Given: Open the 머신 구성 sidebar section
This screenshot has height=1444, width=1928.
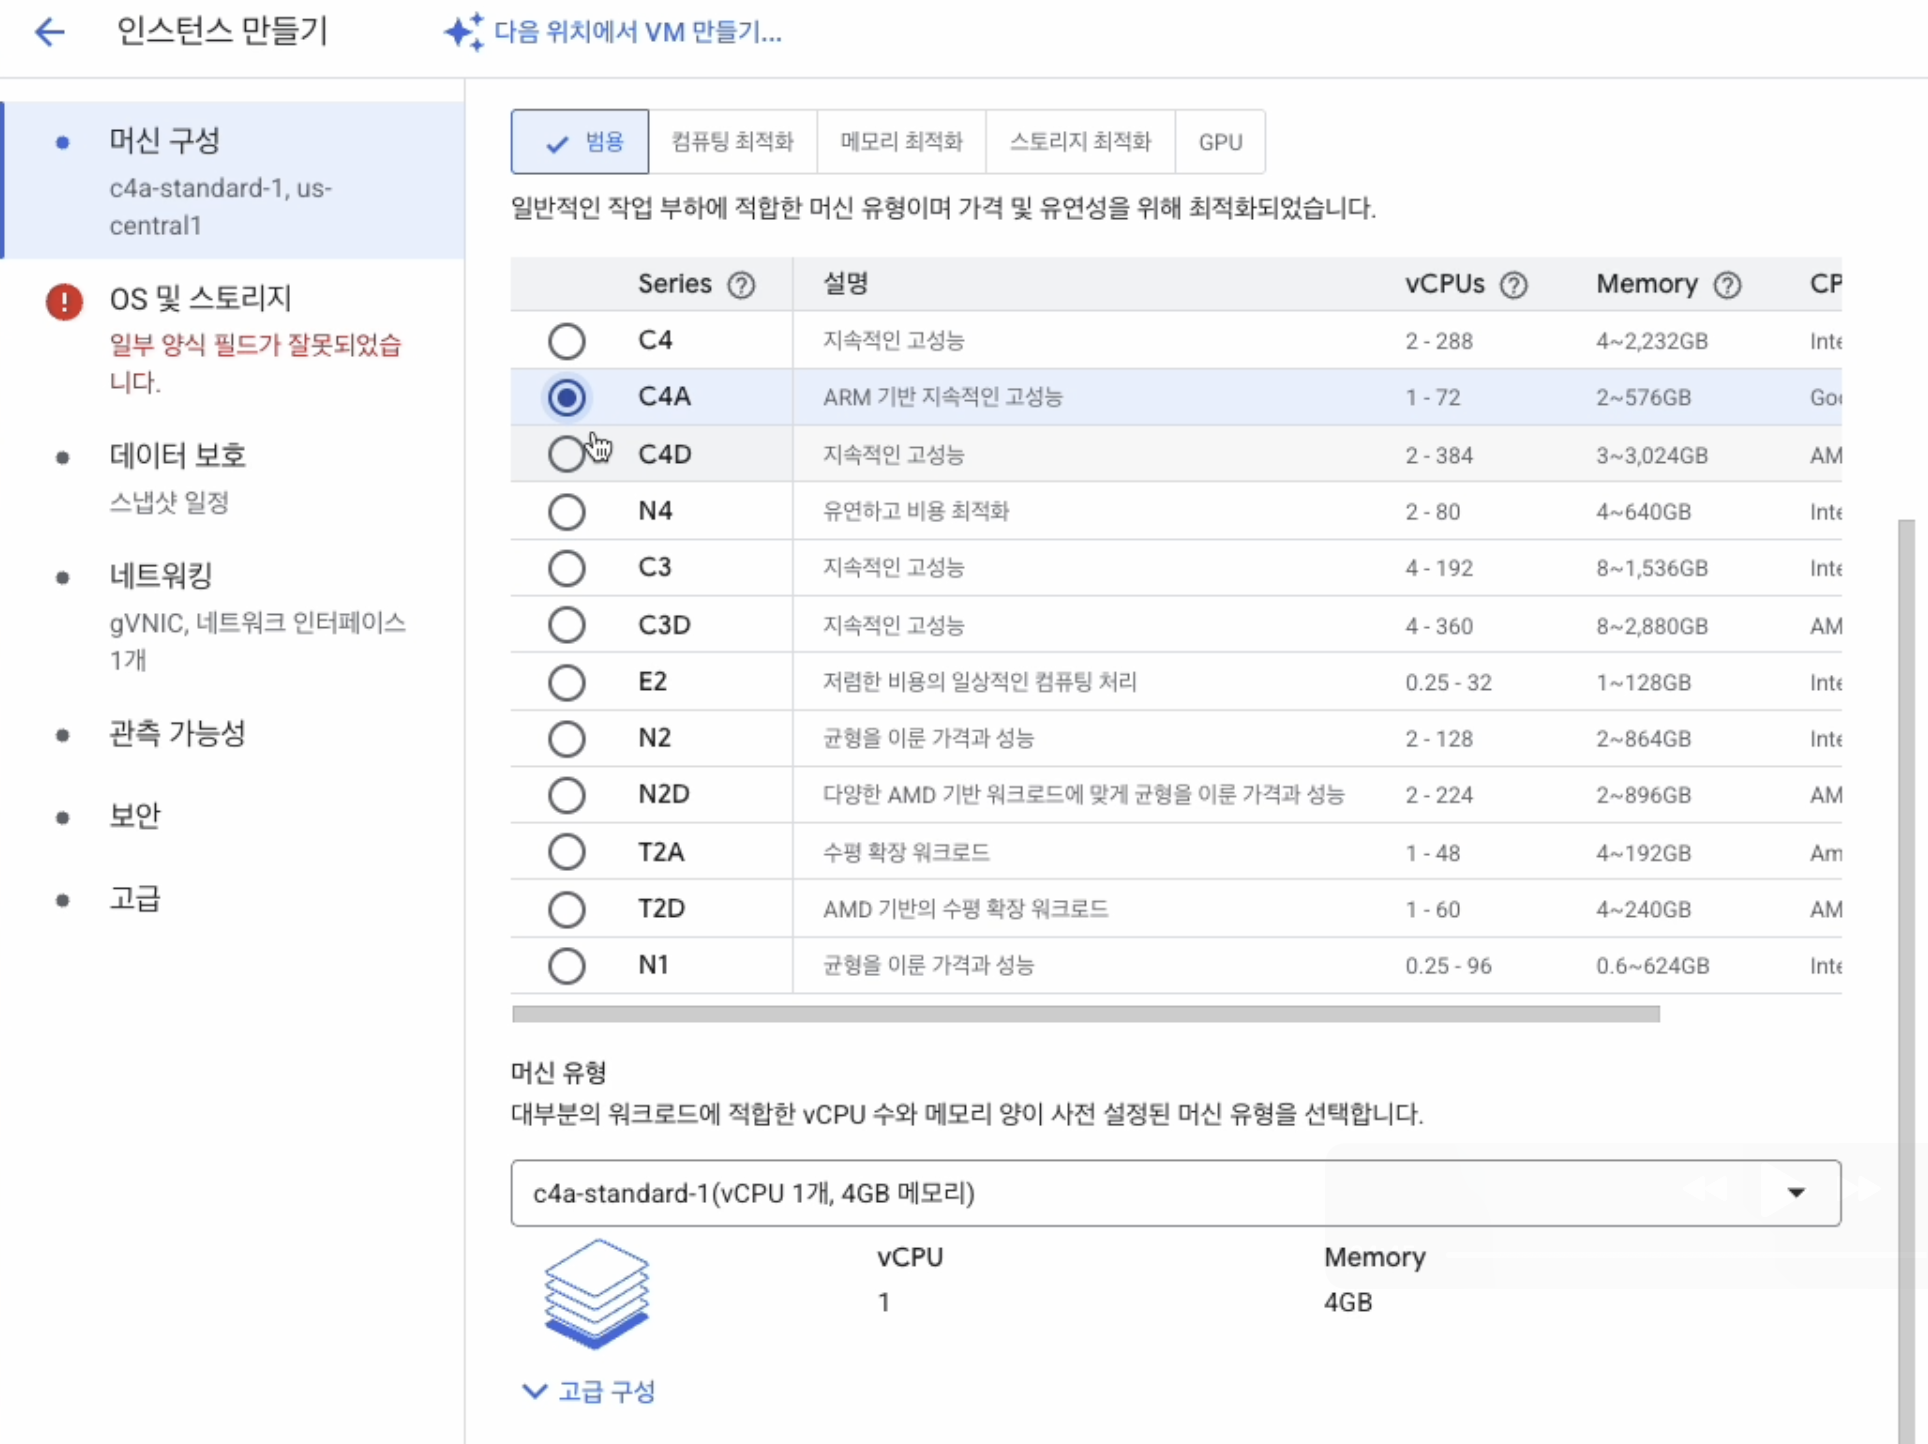Looking at the screenshot, I should pos(234,180).
